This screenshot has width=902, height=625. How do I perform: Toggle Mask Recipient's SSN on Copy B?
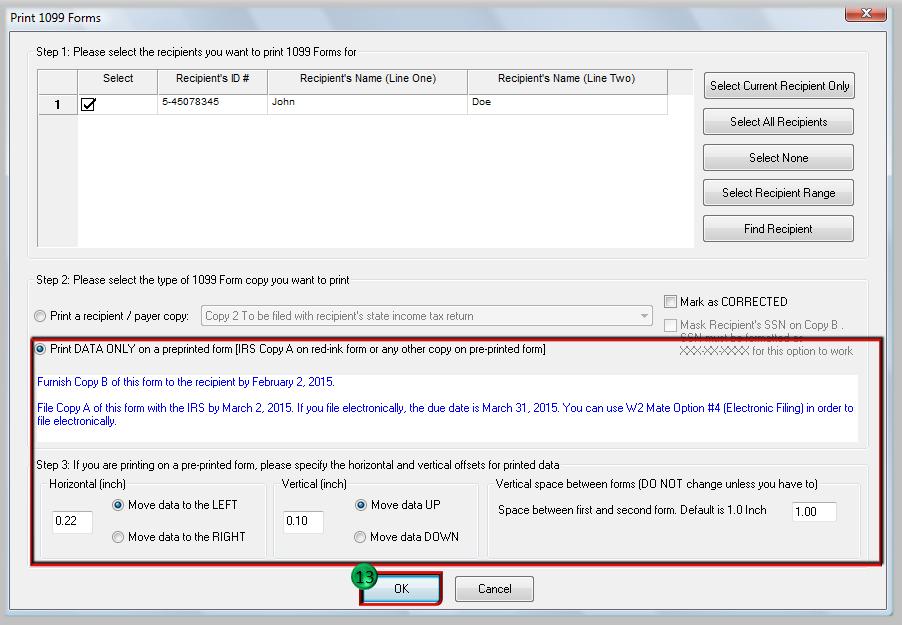[670, 325]
